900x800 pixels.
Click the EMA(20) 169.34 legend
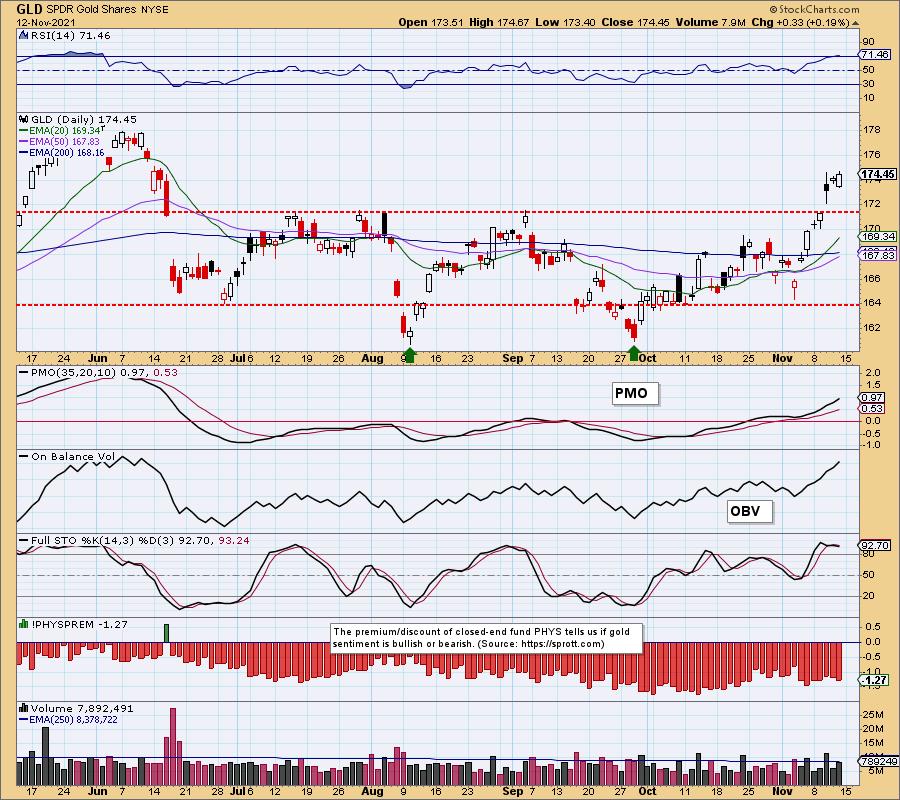[x=60, y=130]
